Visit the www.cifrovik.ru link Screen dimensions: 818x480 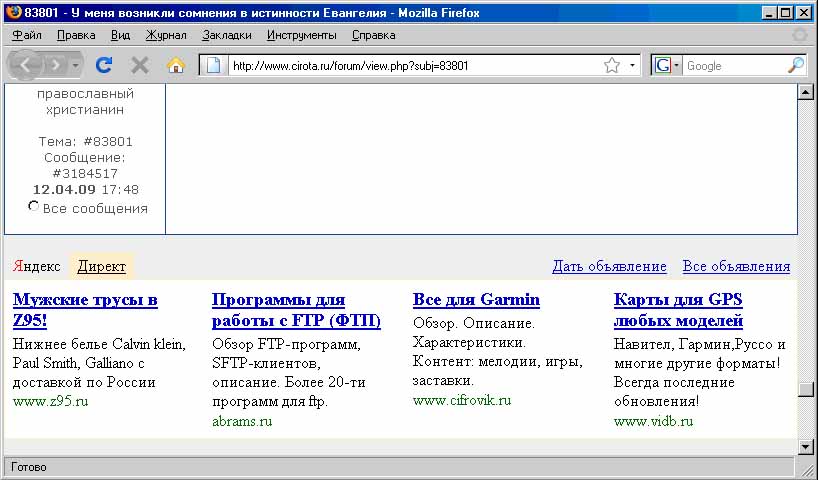point(462,401)
